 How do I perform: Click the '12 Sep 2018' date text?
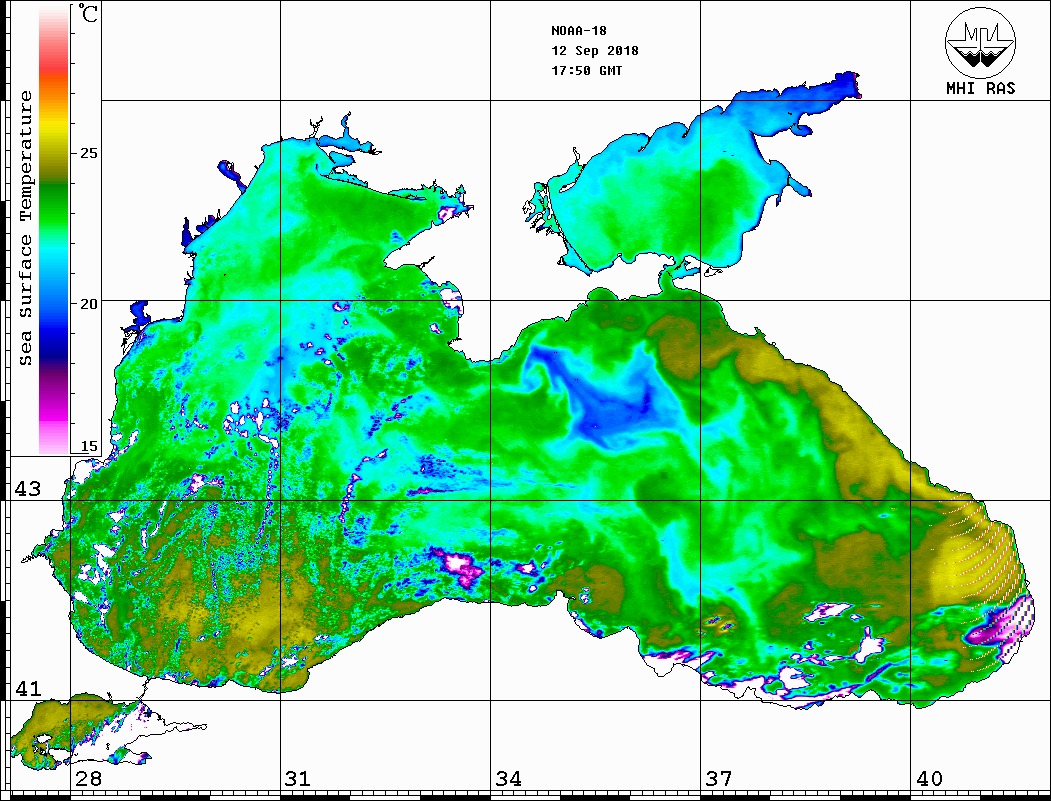(595, 51)
